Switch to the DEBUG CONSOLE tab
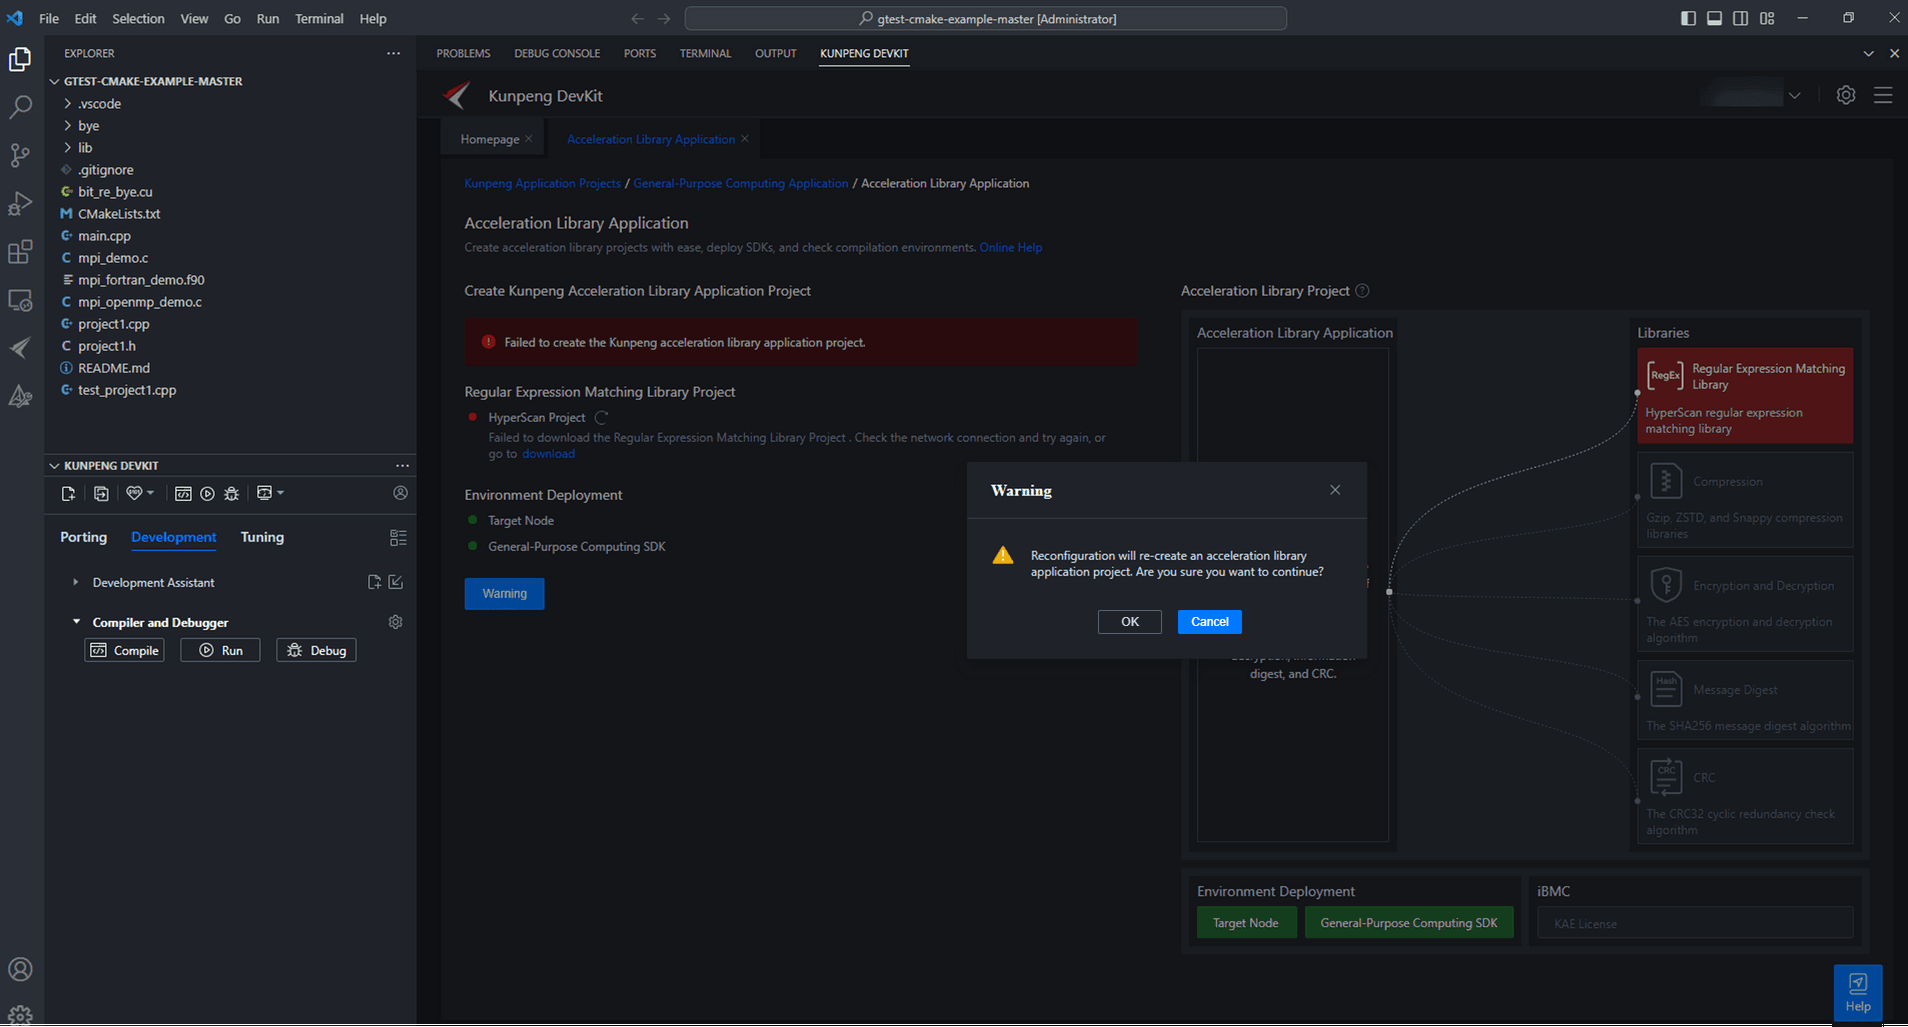The height and width of the screenshot is (1027, 1908). coord(557,53)
